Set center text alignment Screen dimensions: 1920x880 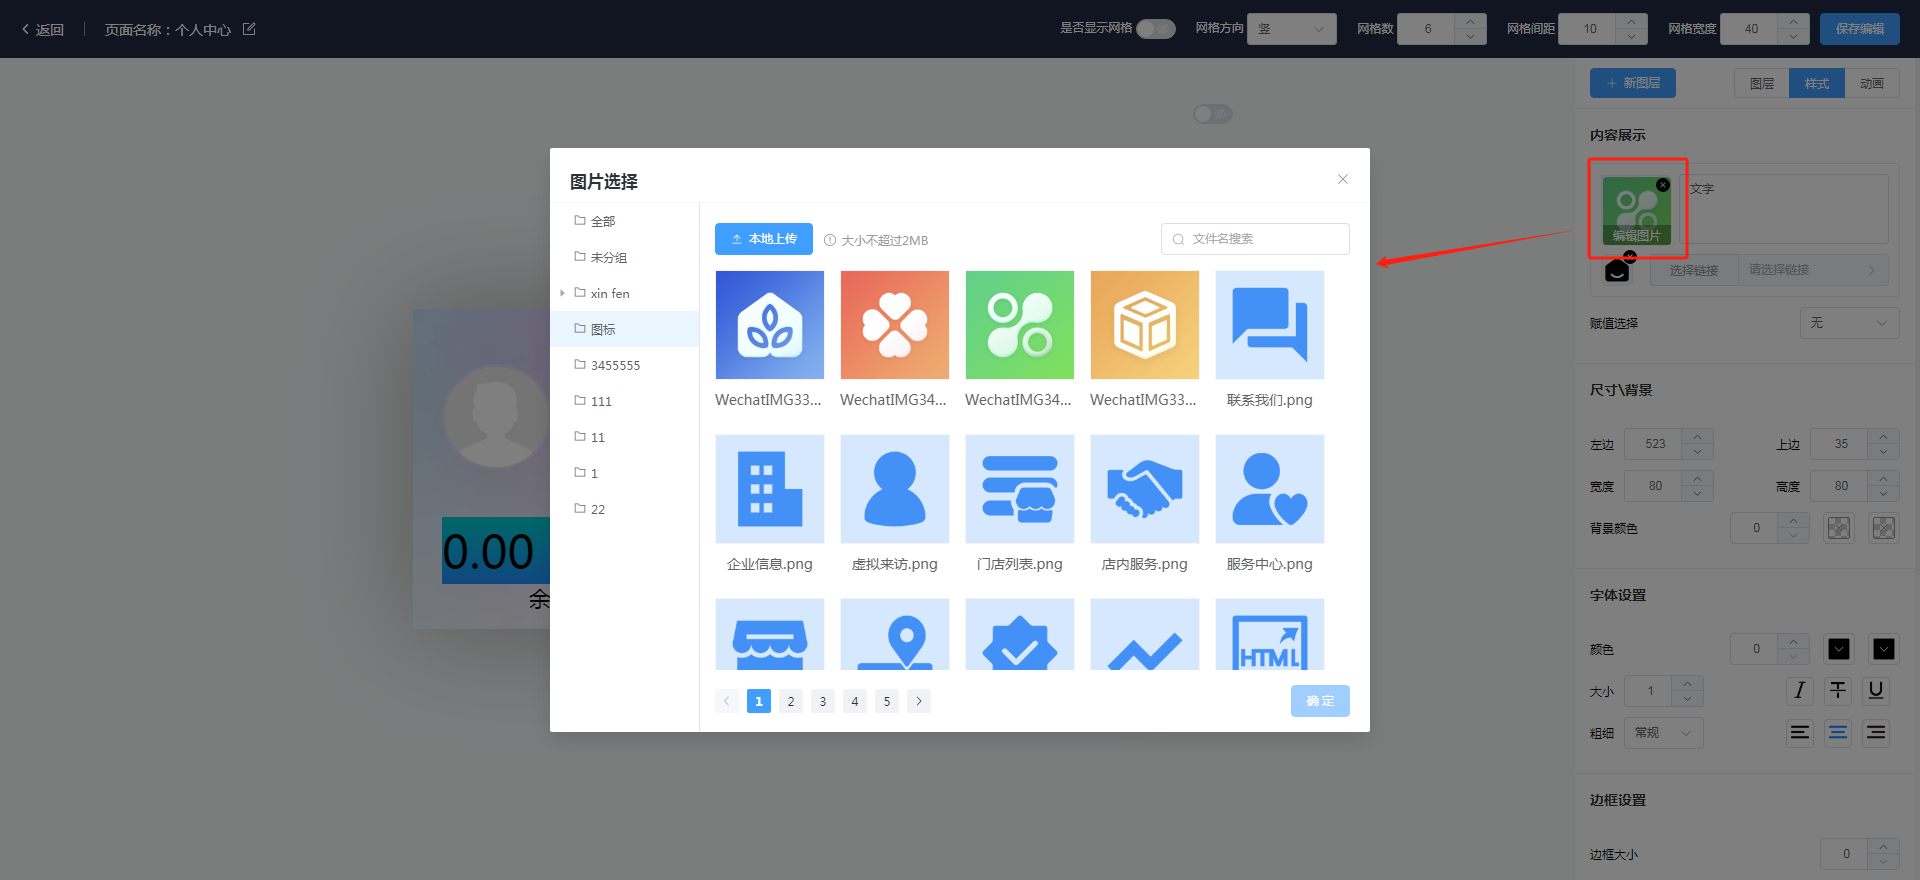tap(1838, 733)
